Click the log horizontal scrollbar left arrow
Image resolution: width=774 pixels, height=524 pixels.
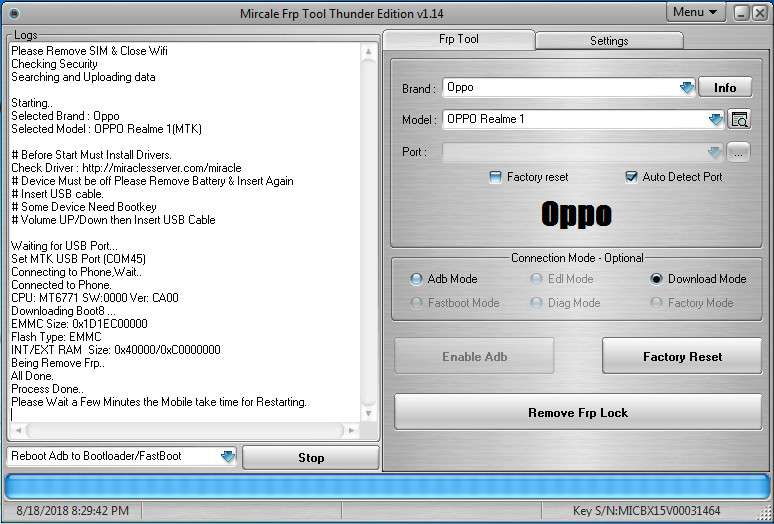(18, 430)
